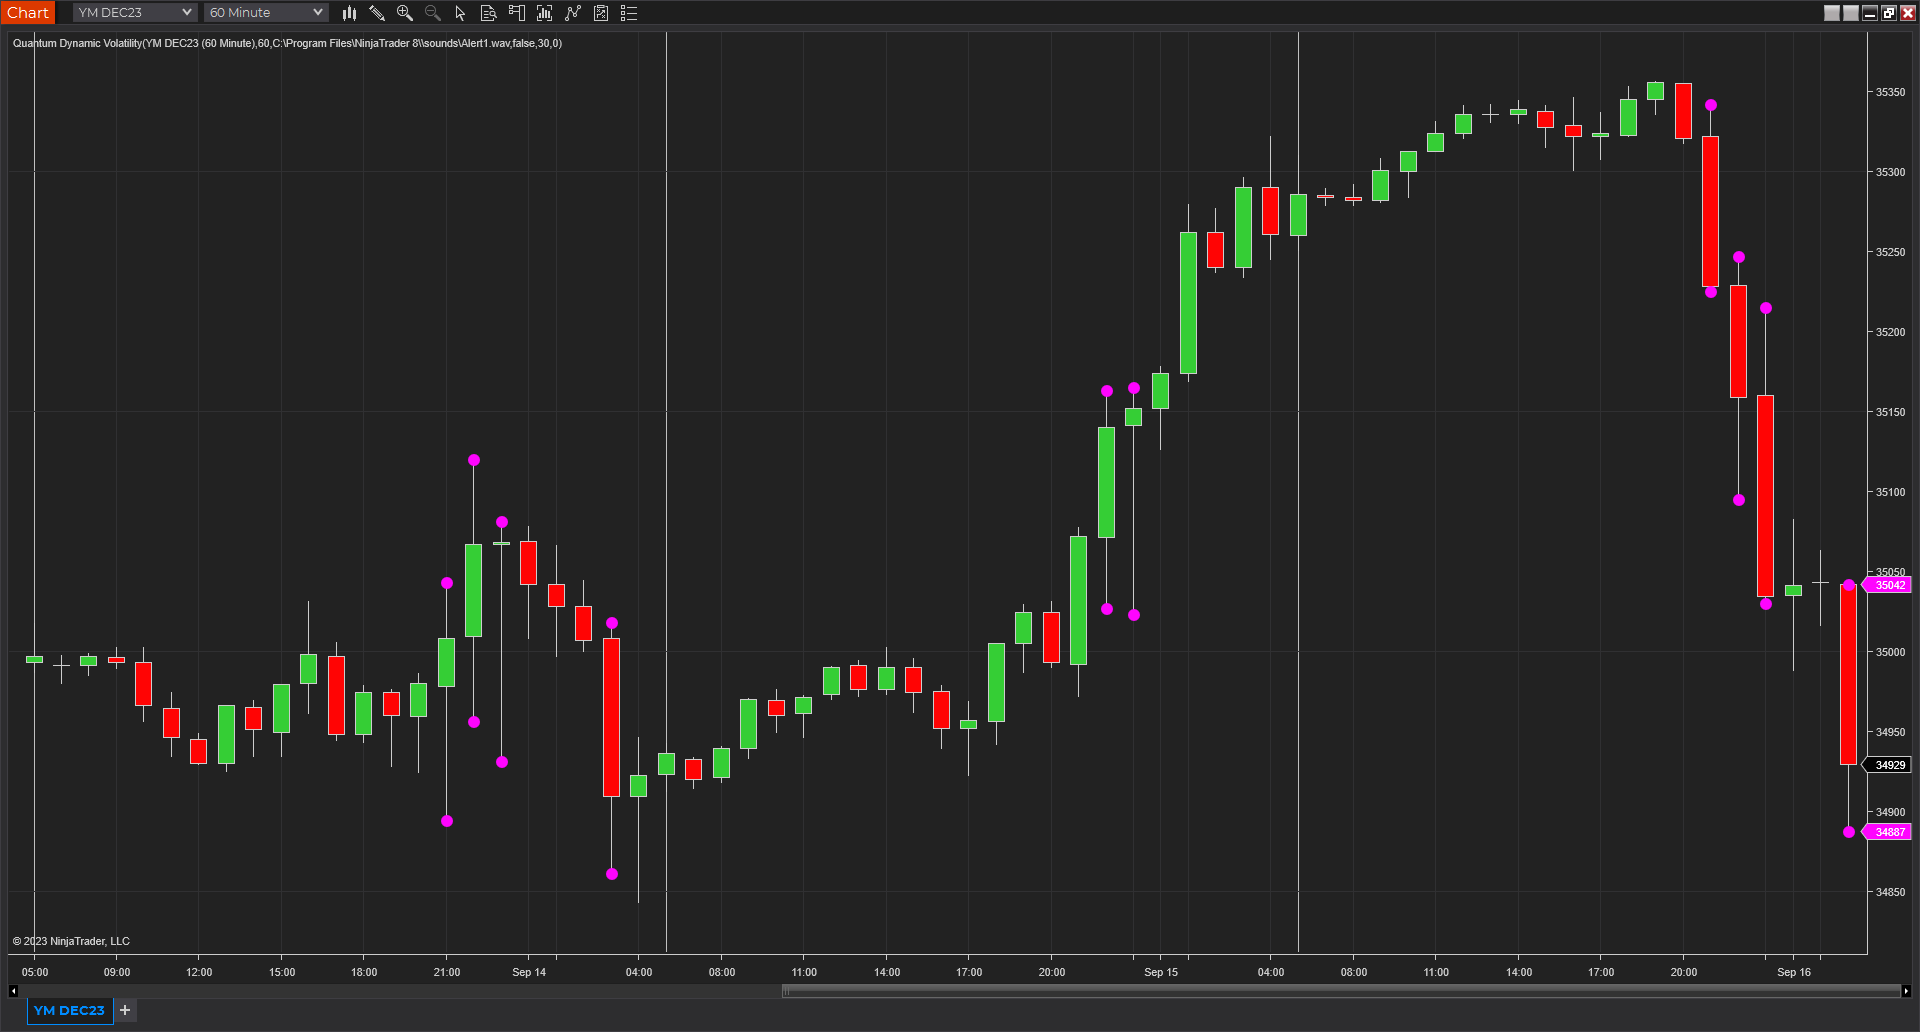The width and height of the screenshot is (1920, 1032).
Task: Open the data series icon
Action: 545,13
